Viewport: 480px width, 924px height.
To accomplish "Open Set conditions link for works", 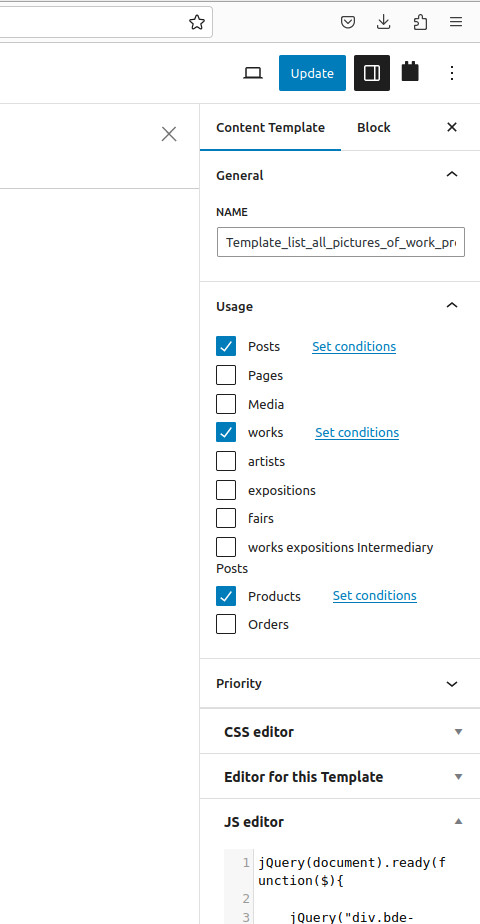I will point(357,433).
